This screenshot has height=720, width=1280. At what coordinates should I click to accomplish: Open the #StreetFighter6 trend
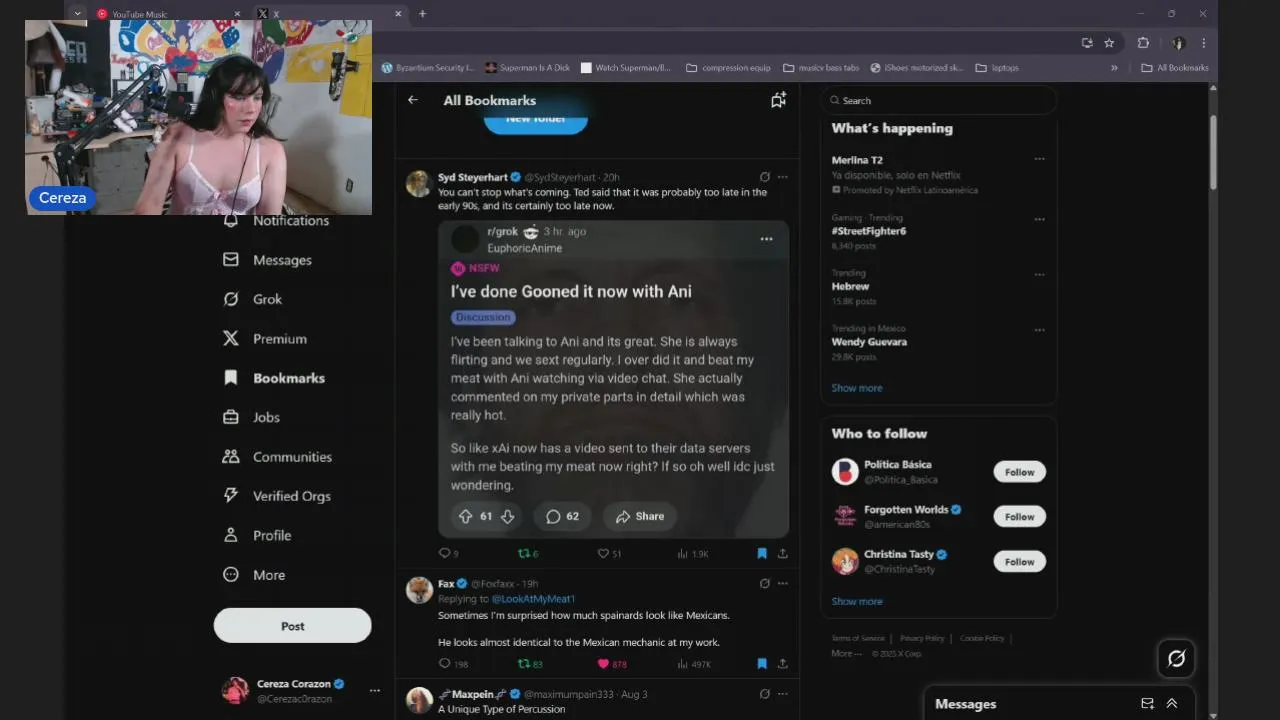pos(869,231)
